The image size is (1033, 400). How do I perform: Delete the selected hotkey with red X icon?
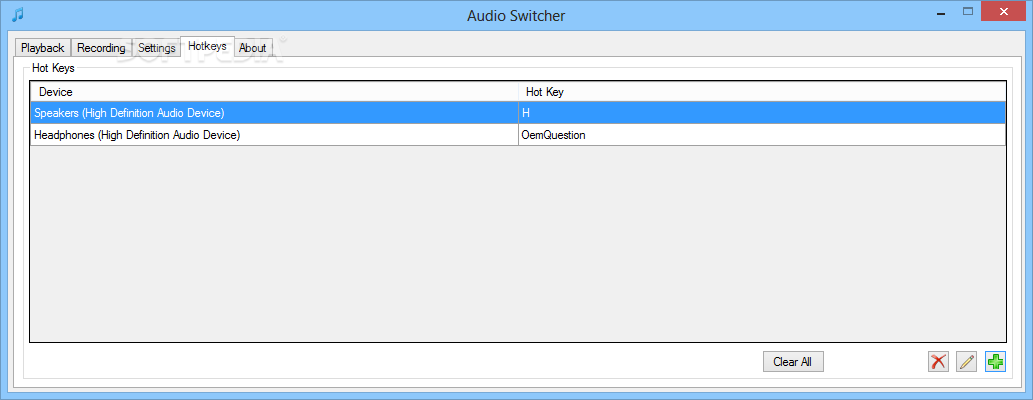938,362
